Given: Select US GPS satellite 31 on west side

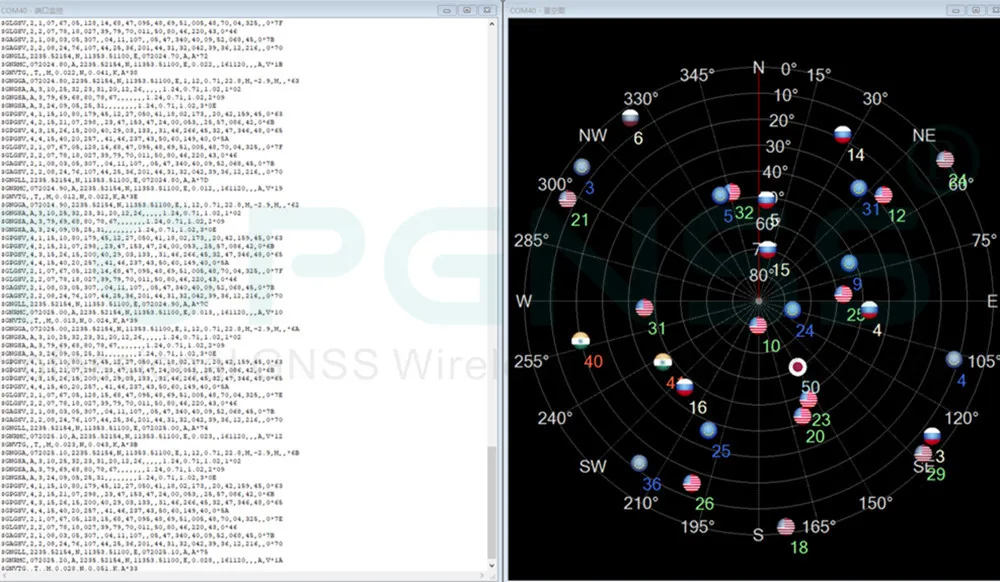Looking at the screenshot, I should pyautogui.click(x=645, y=308).
